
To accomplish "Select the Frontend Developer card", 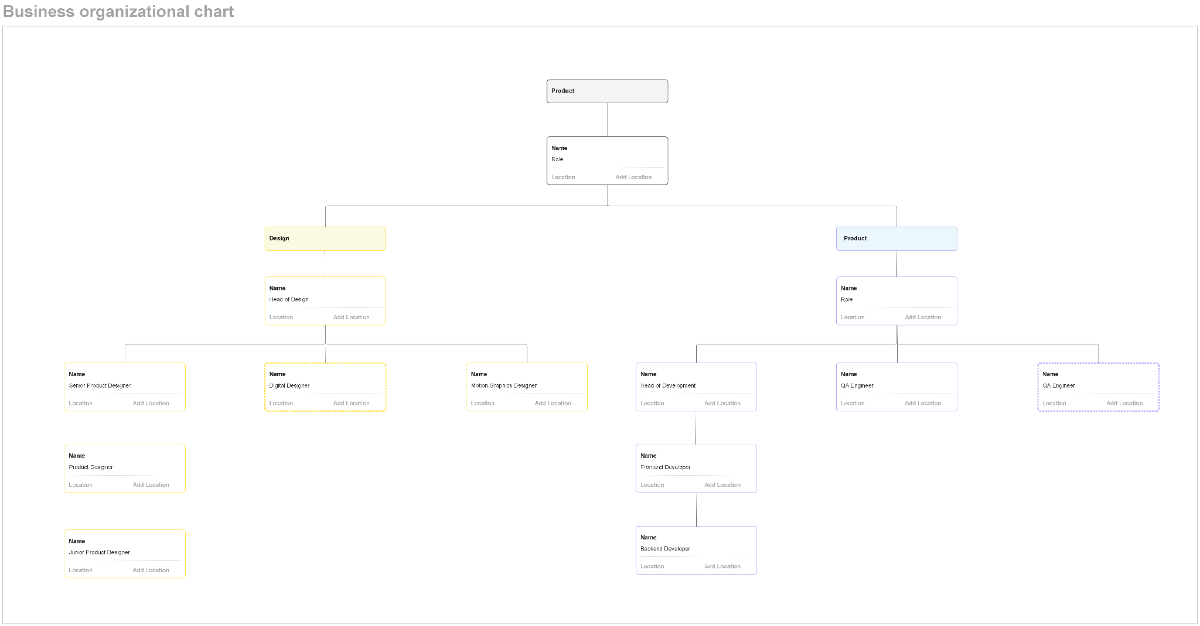I will pyautogui.click(x=695, y=467).
